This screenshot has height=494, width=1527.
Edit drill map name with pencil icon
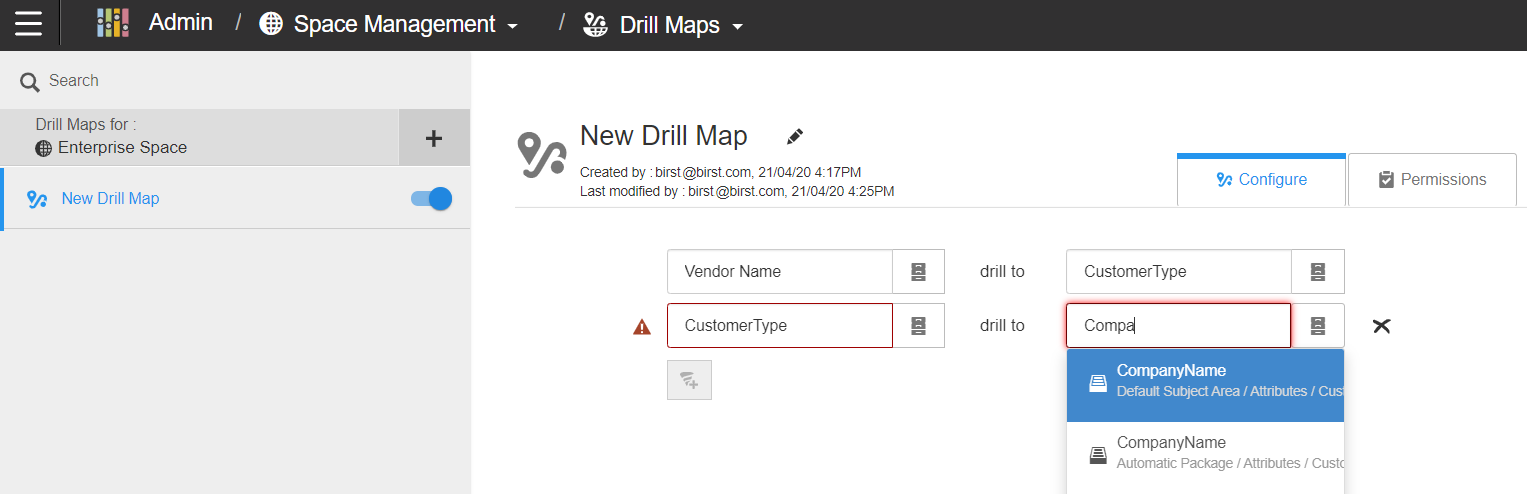795,136
